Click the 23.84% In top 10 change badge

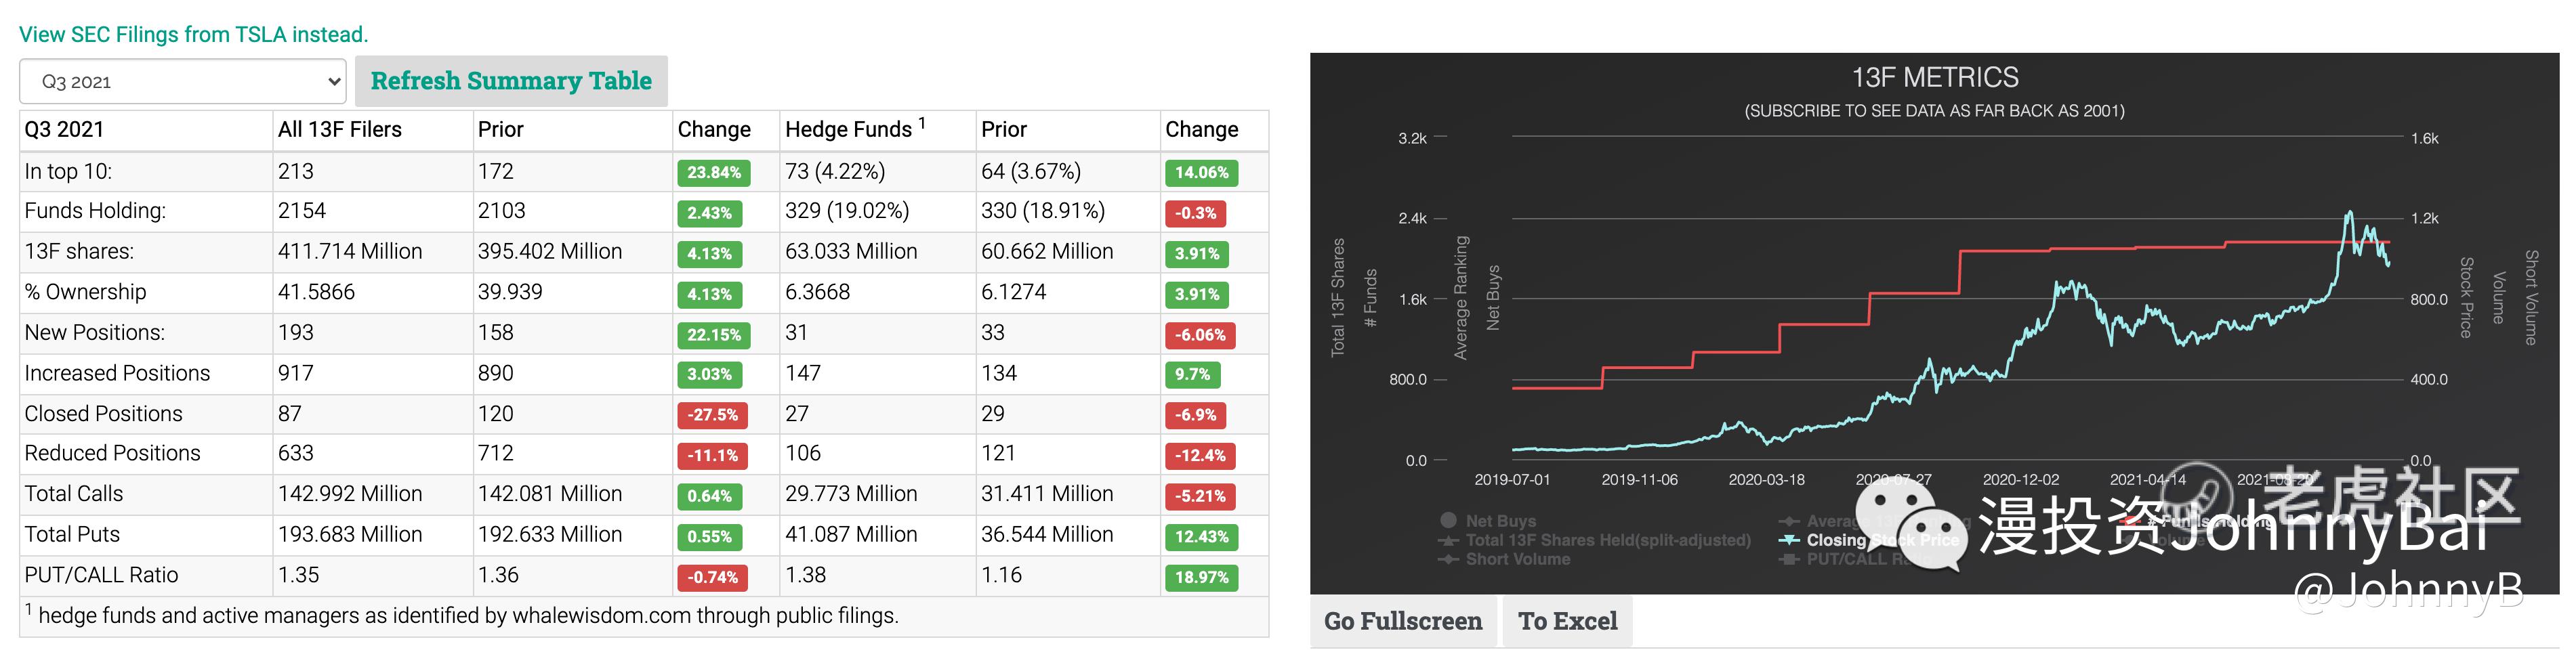(713, 172)
